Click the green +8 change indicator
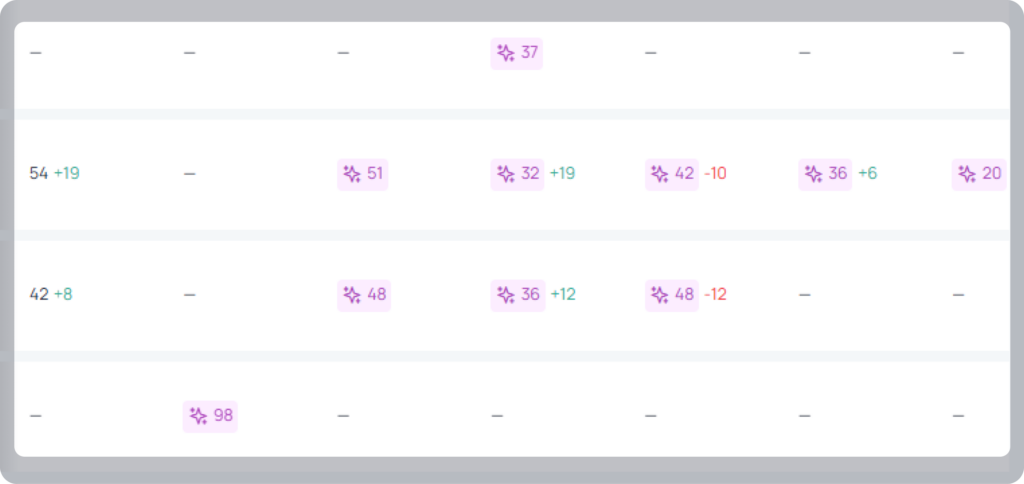 pyautogui.click(x=63, y=295)
